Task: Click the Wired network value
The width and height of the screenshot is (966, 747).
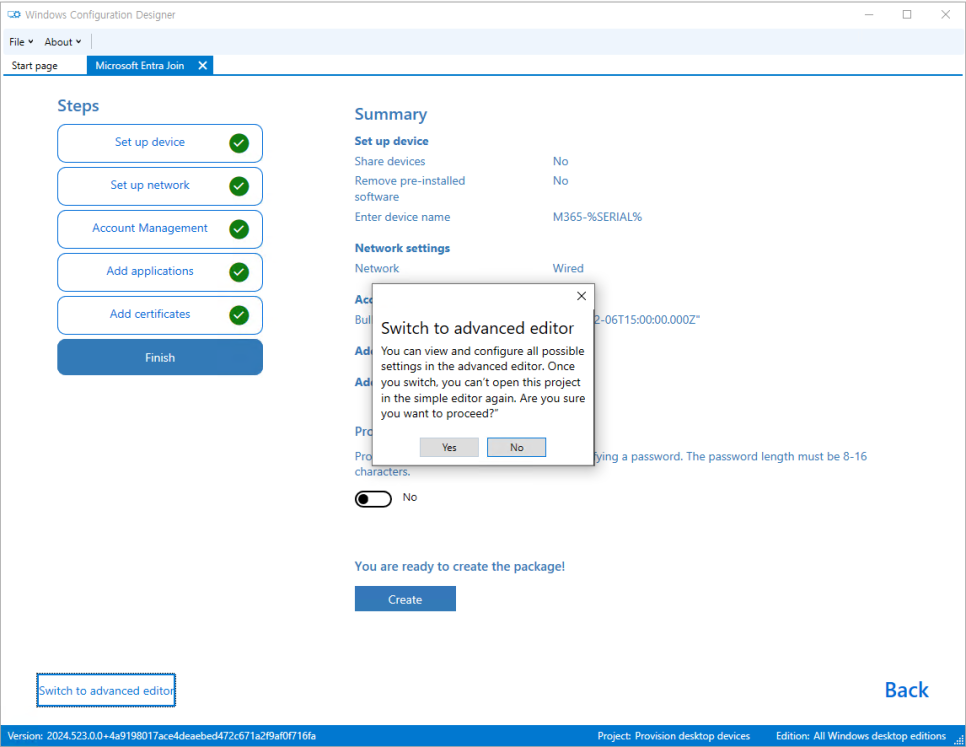Action: pos(567,269)
